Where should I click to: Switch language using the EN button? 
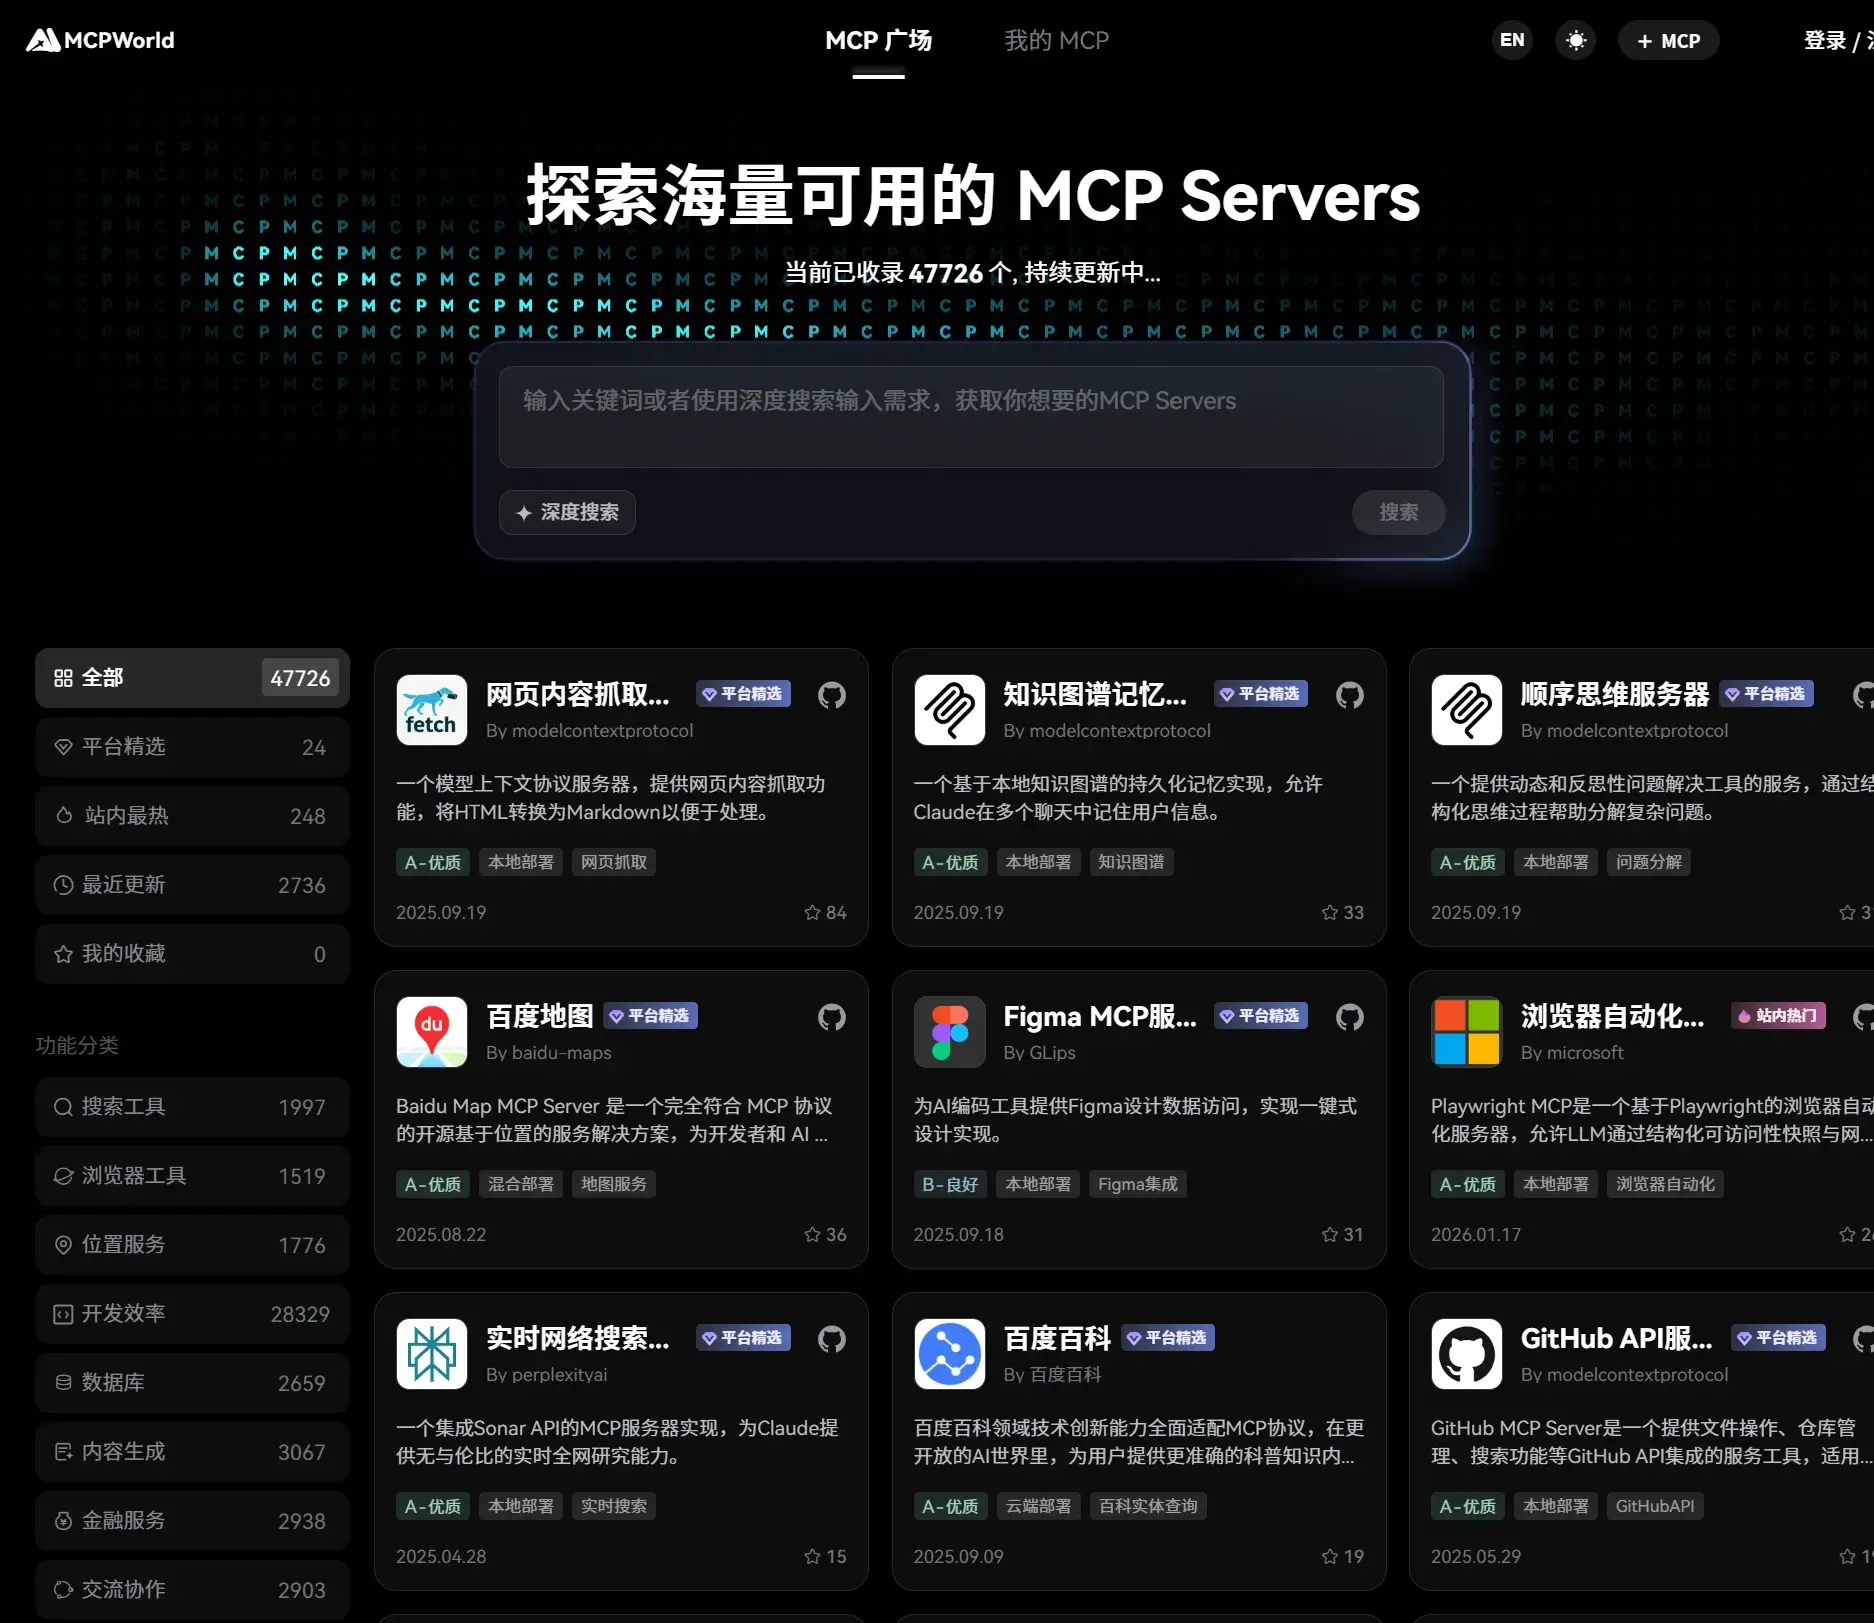pos(1512,41)
